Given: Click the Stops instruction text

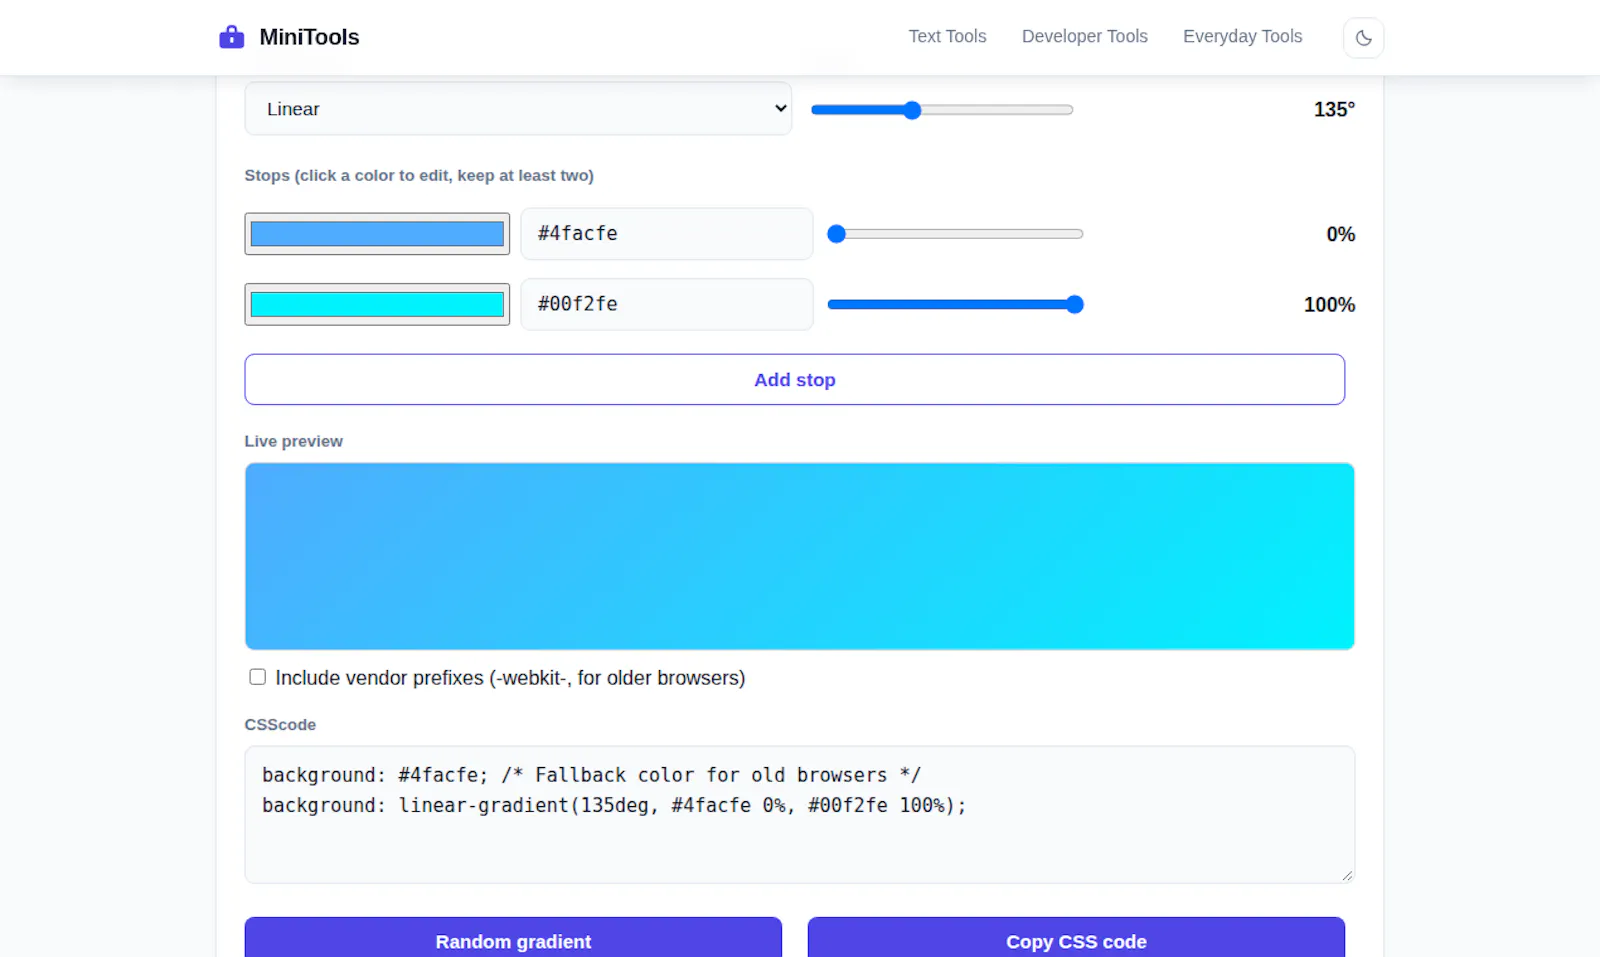Looking at the screenshot, I should coord(419,176).
